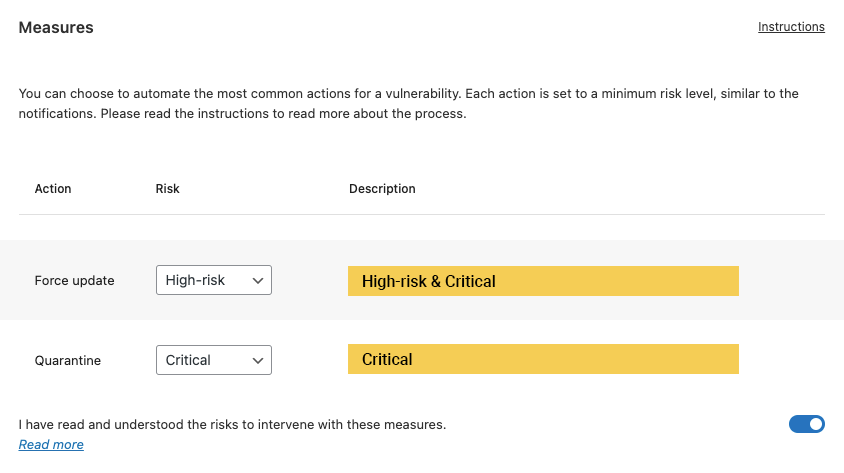Click the Action column header
The height and width of the screenshot is (473, 844).
pyautogui.click(x=53, y=189)
